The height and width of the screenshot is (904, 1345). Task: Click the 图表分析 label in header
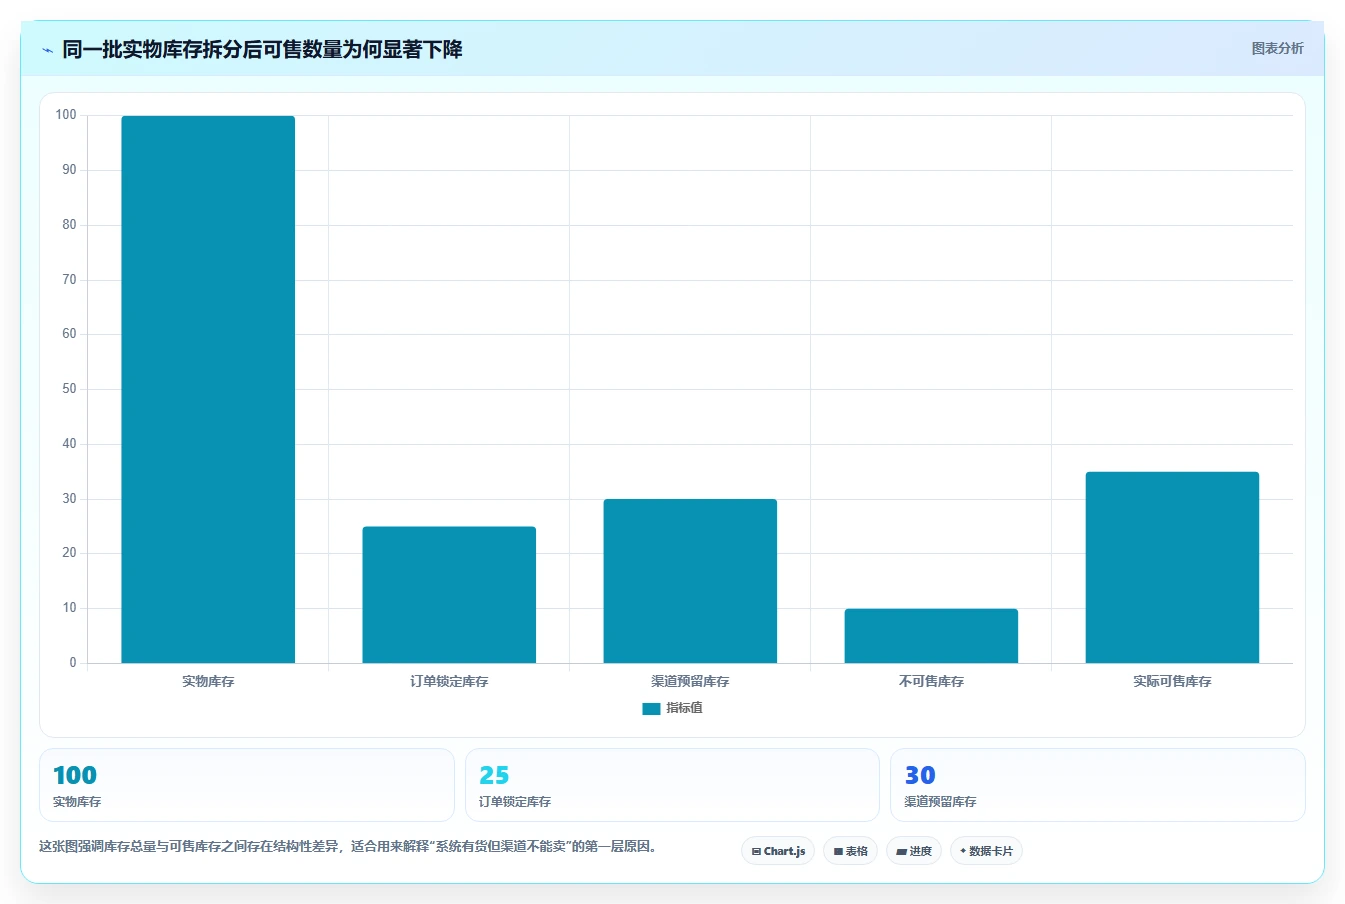(x=1277, y=48)
